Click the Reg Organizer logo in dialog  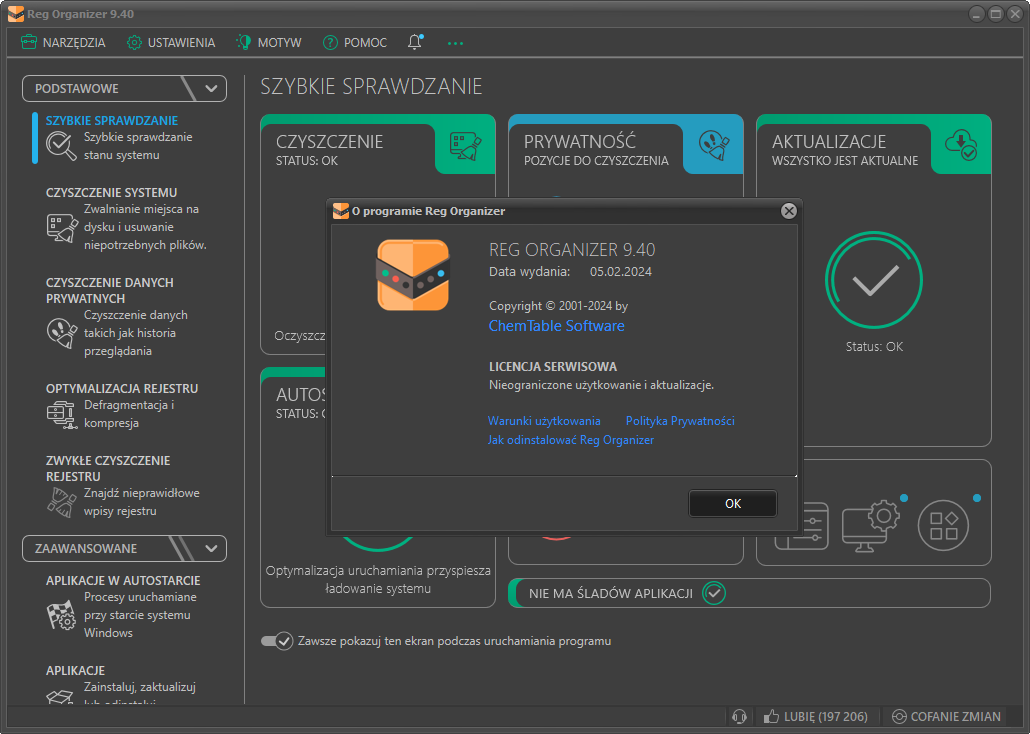pyautogui.click(x=413, y=275)
